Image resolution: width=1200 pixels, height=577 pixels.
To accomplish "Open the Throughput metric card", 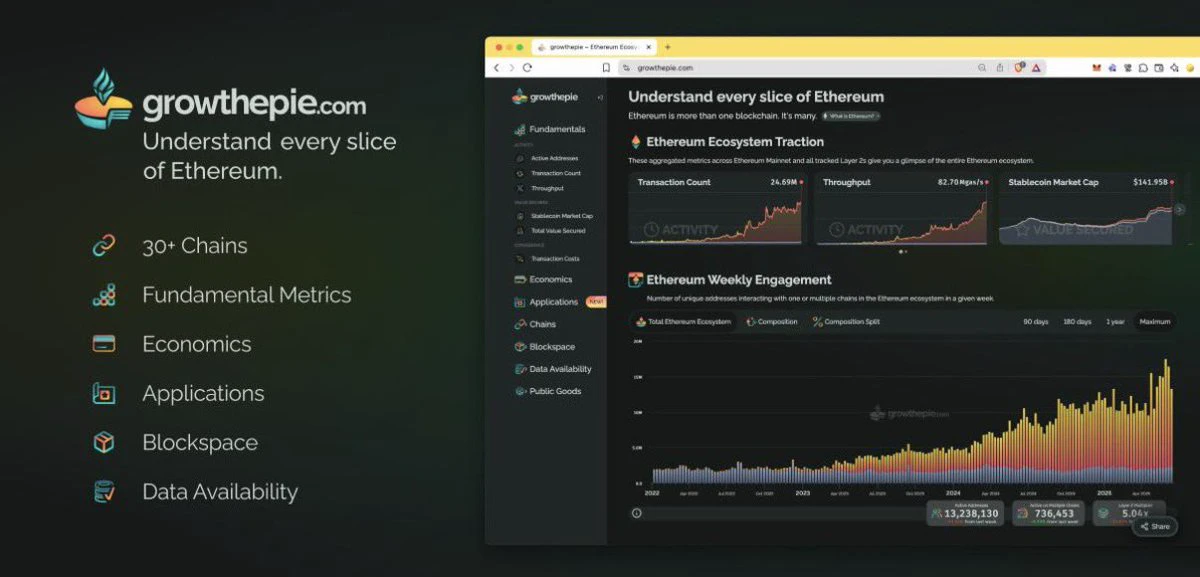I will click(903, 209).
